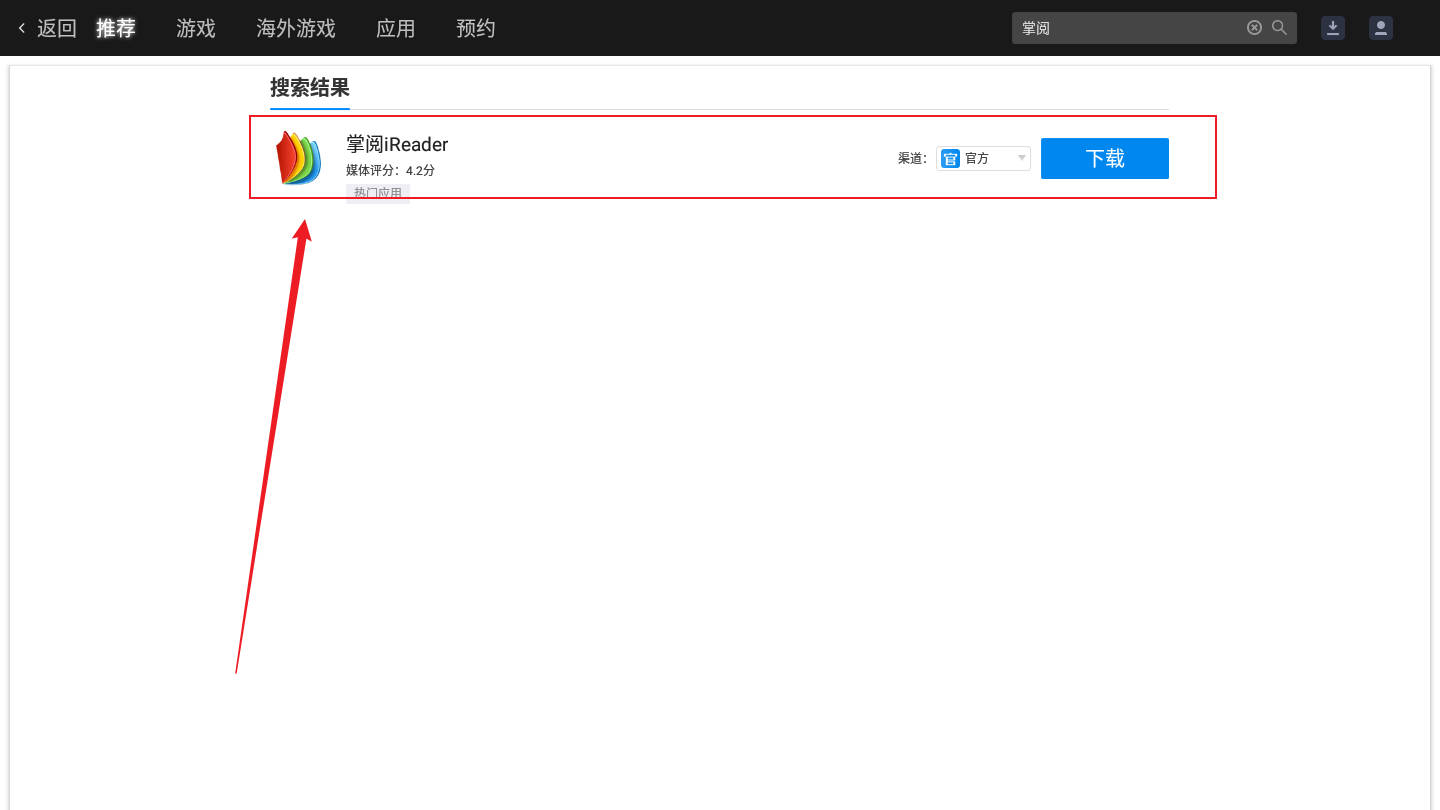Open the 掌阅iReader app title
Screen dimensions: 1440x810
point(397,144)
